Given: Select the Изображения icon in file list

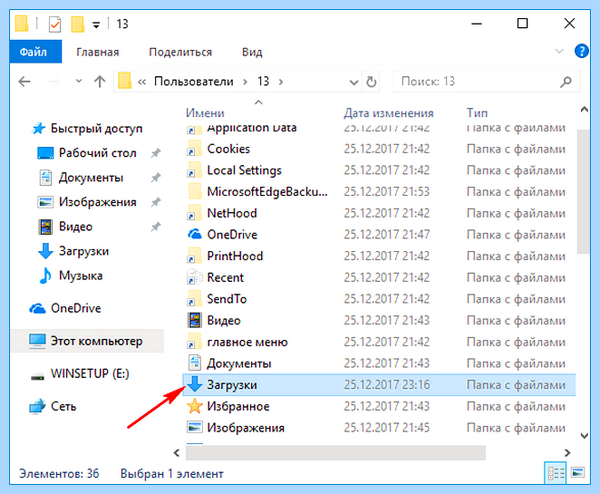Looking at the screenshot, I should pos(194,427).
